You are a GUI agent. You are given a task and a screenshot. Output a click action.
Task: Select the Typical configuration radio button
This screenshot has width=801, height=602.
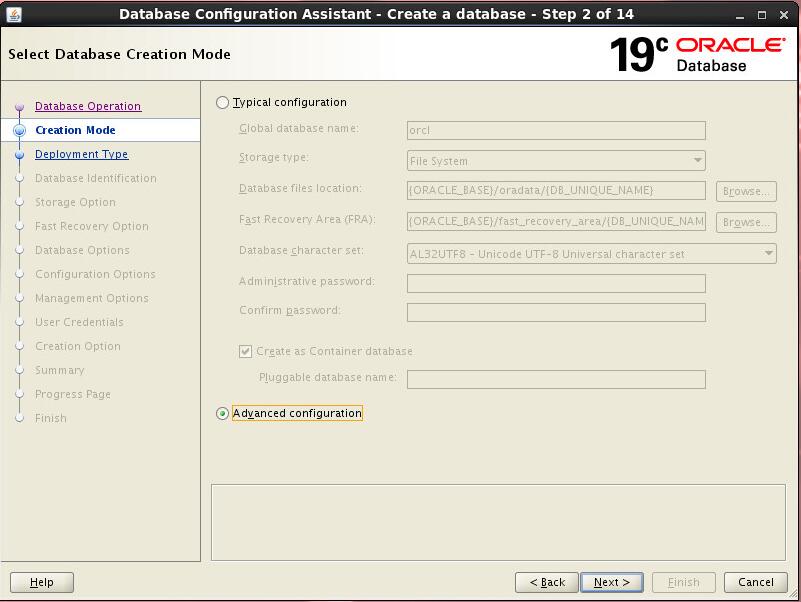pyautogui.click(x=222, y=102)
